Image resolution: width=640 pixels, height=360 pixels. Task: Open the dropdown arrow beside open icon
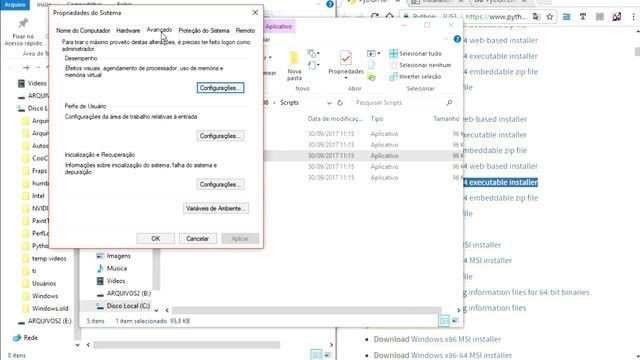coord(378,53)
